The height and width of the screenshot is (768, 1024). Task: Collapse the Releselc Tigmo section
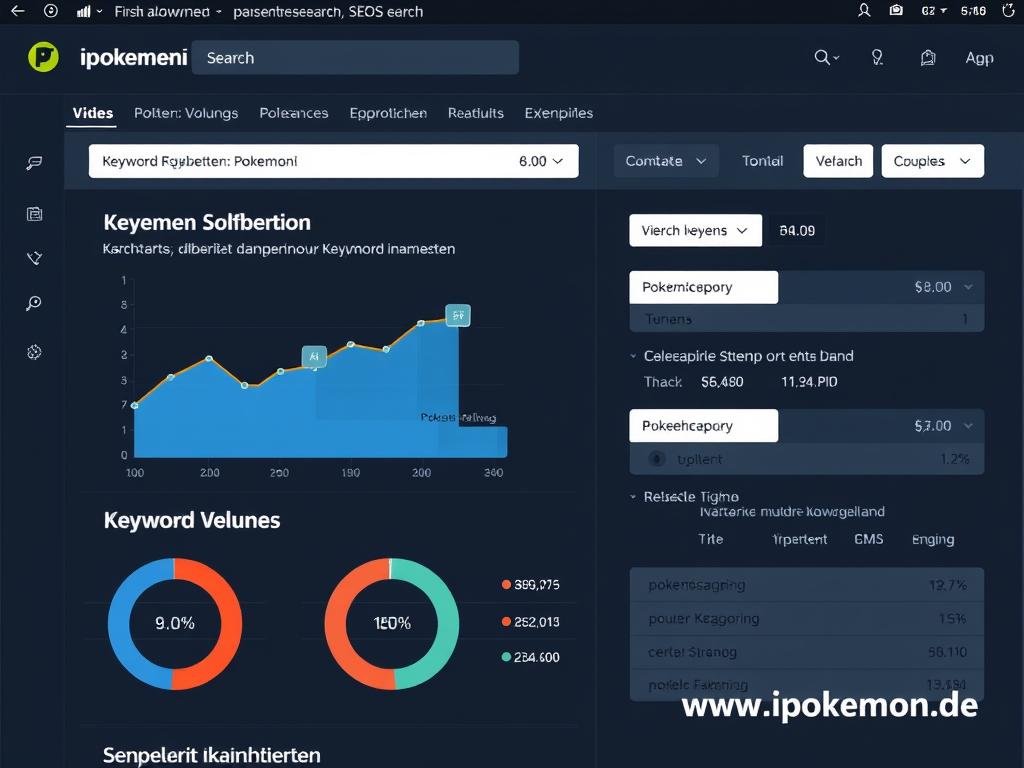pyautogui.click(x=632, y=496)
